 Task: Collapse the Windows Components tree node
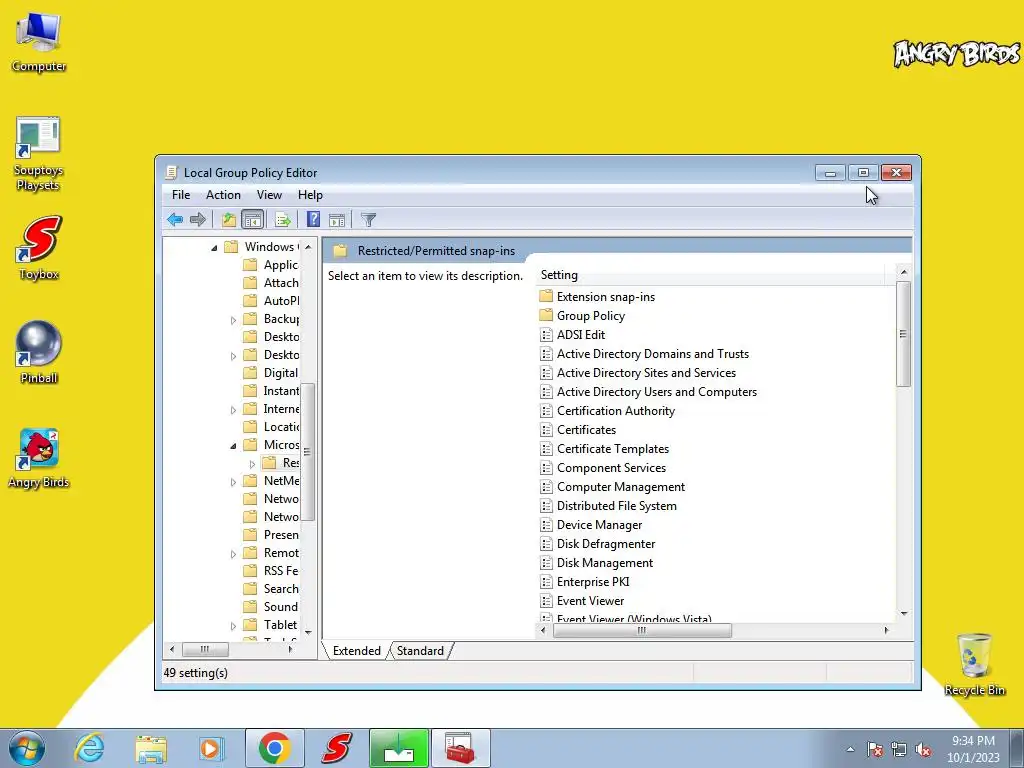[214, 248]
